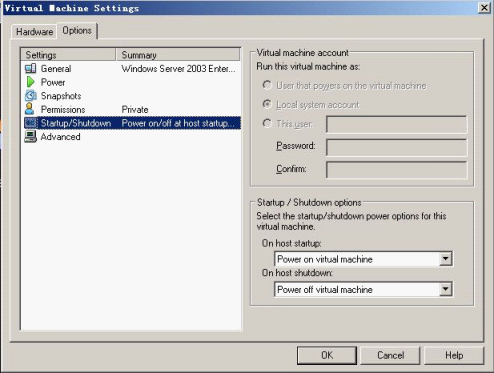This screenshot has width=494, height=373.
Task: Click the Cancel button
Action: click(390, 355)
